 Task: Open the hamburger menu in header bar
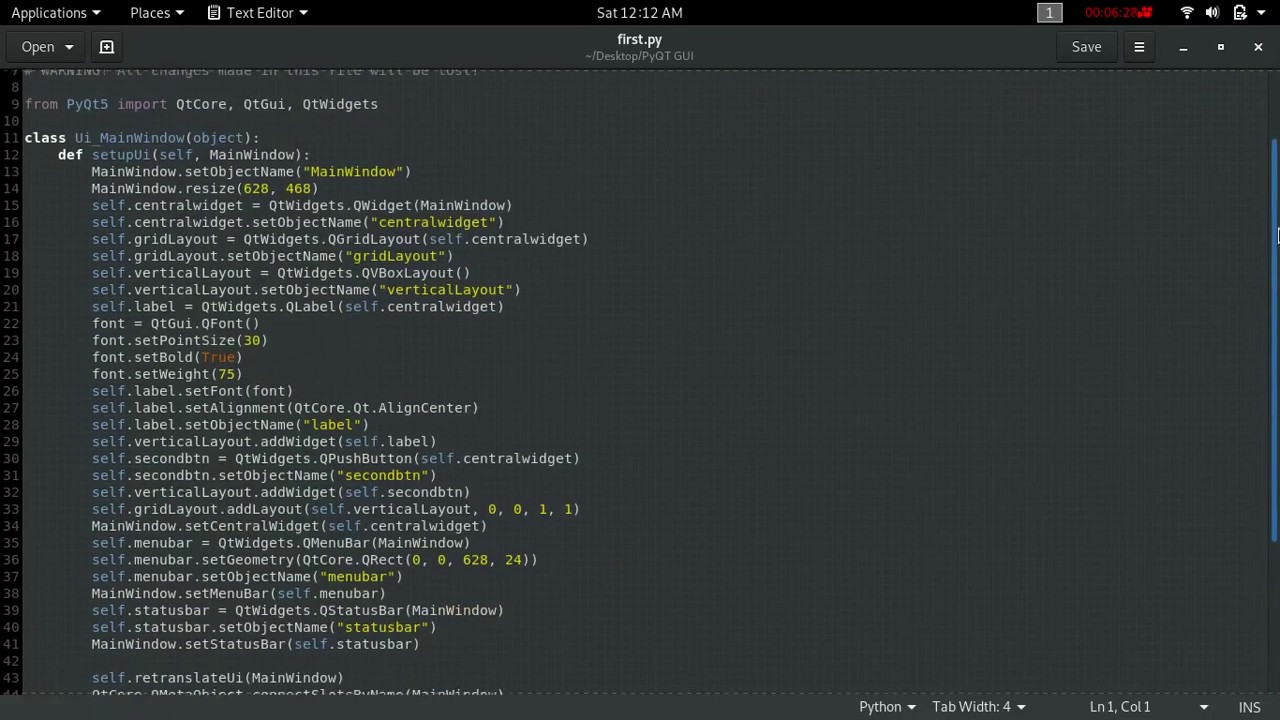click(1139, 47)
